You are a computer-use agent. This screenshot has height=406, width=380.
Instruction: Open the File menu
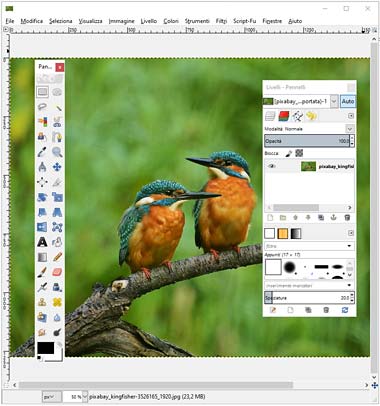[10, 21]
